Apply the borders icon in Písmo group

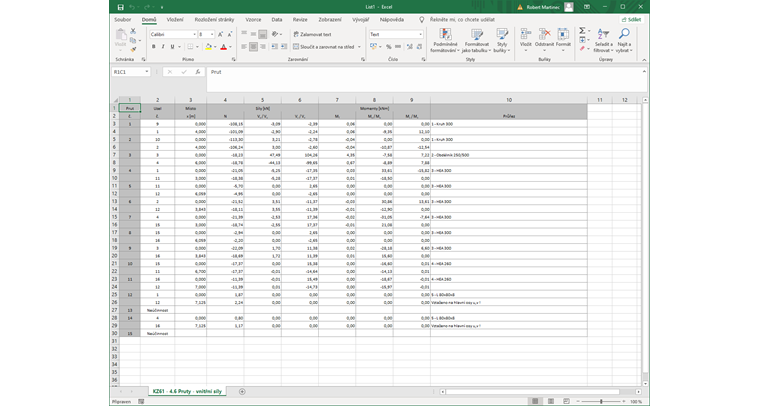point(190,47)
